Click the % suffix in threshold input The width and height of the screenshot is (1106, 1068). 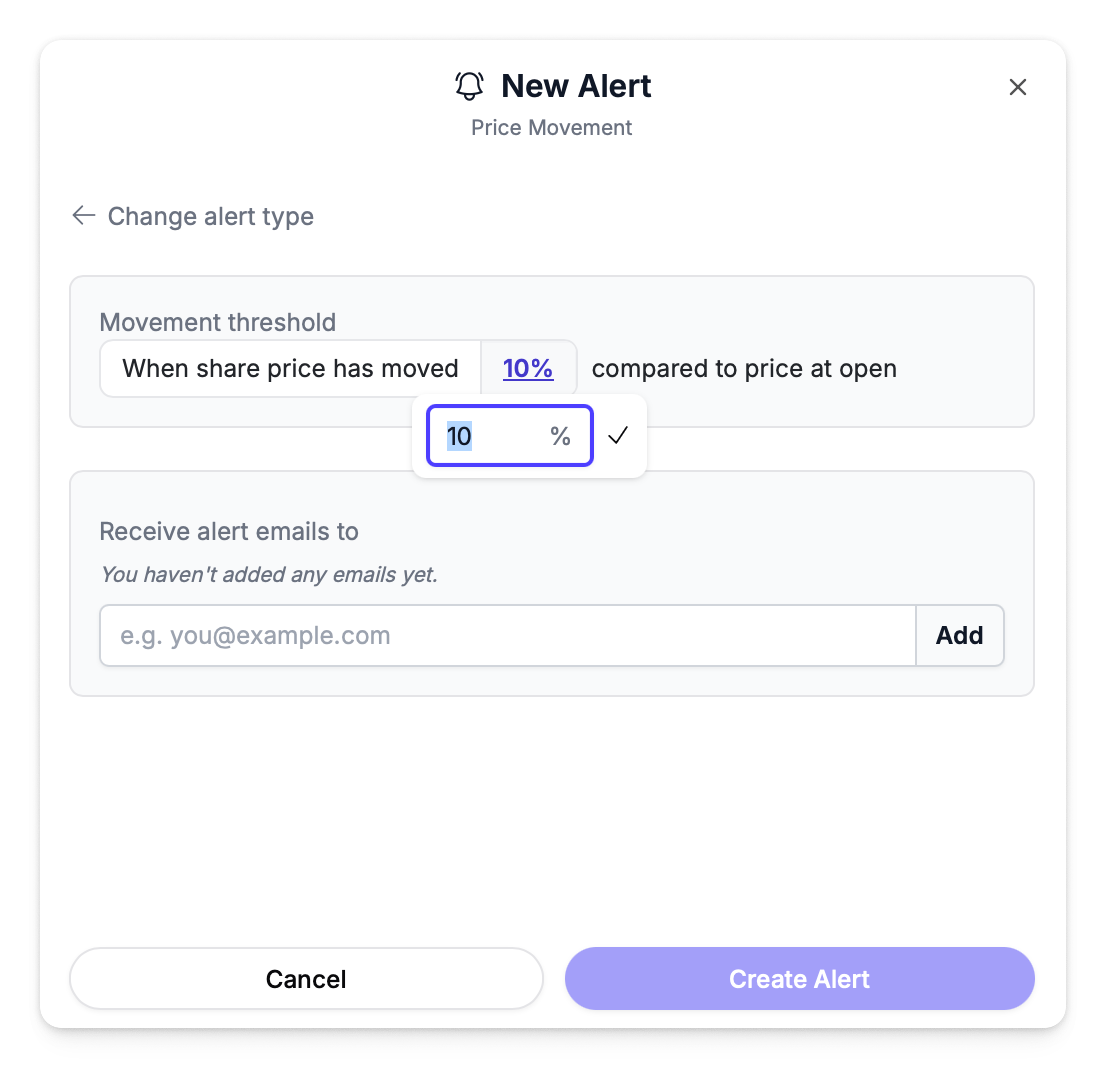tap(560, 436)
